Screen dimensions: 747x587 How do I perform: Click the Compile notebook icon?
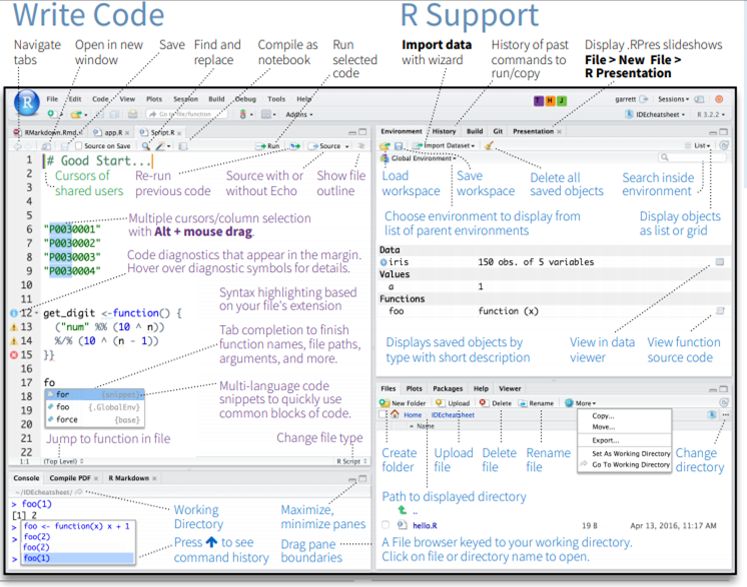(183, 146)
